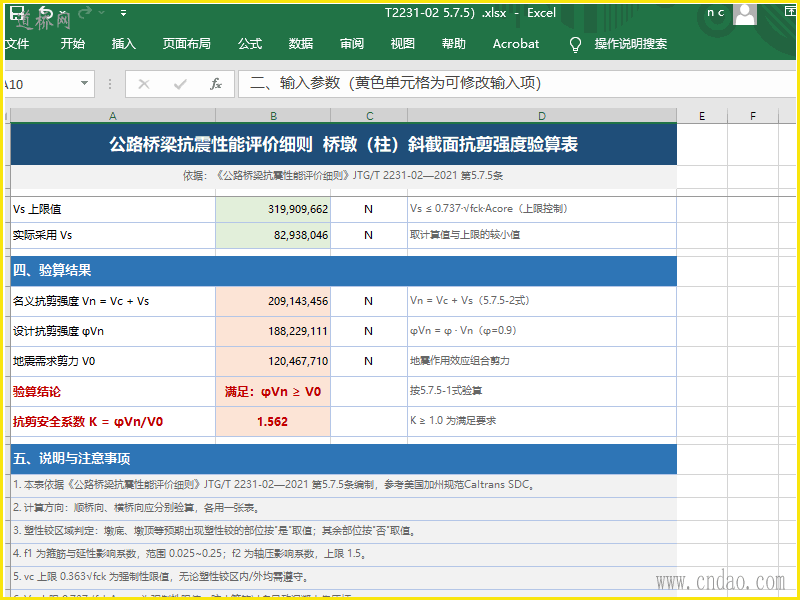Click the value cell 82,938,046
This screenshot has width=800, height=600.
click(273, 235)
